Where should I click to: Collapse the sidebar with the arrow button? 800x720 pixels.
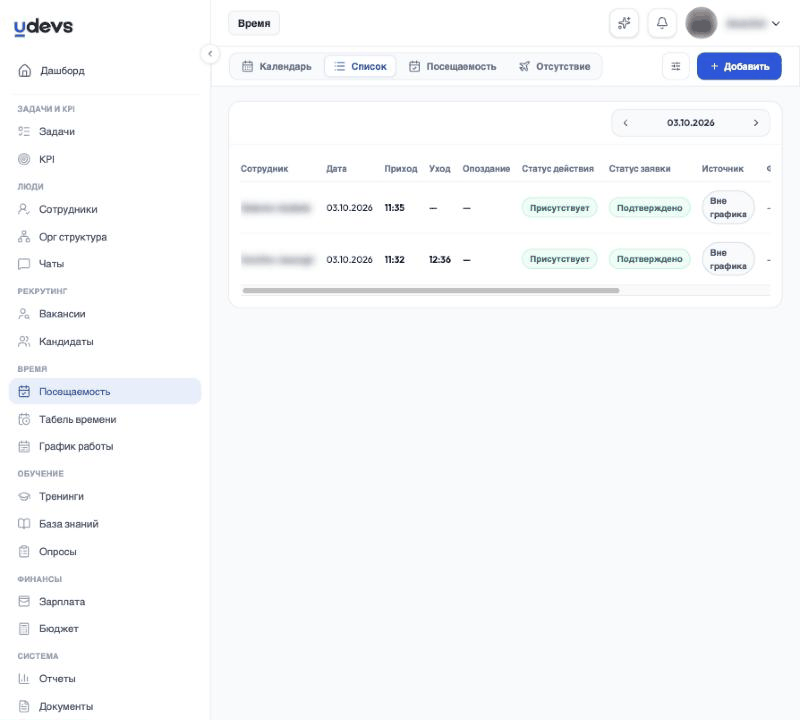click(x=210, y=54)
